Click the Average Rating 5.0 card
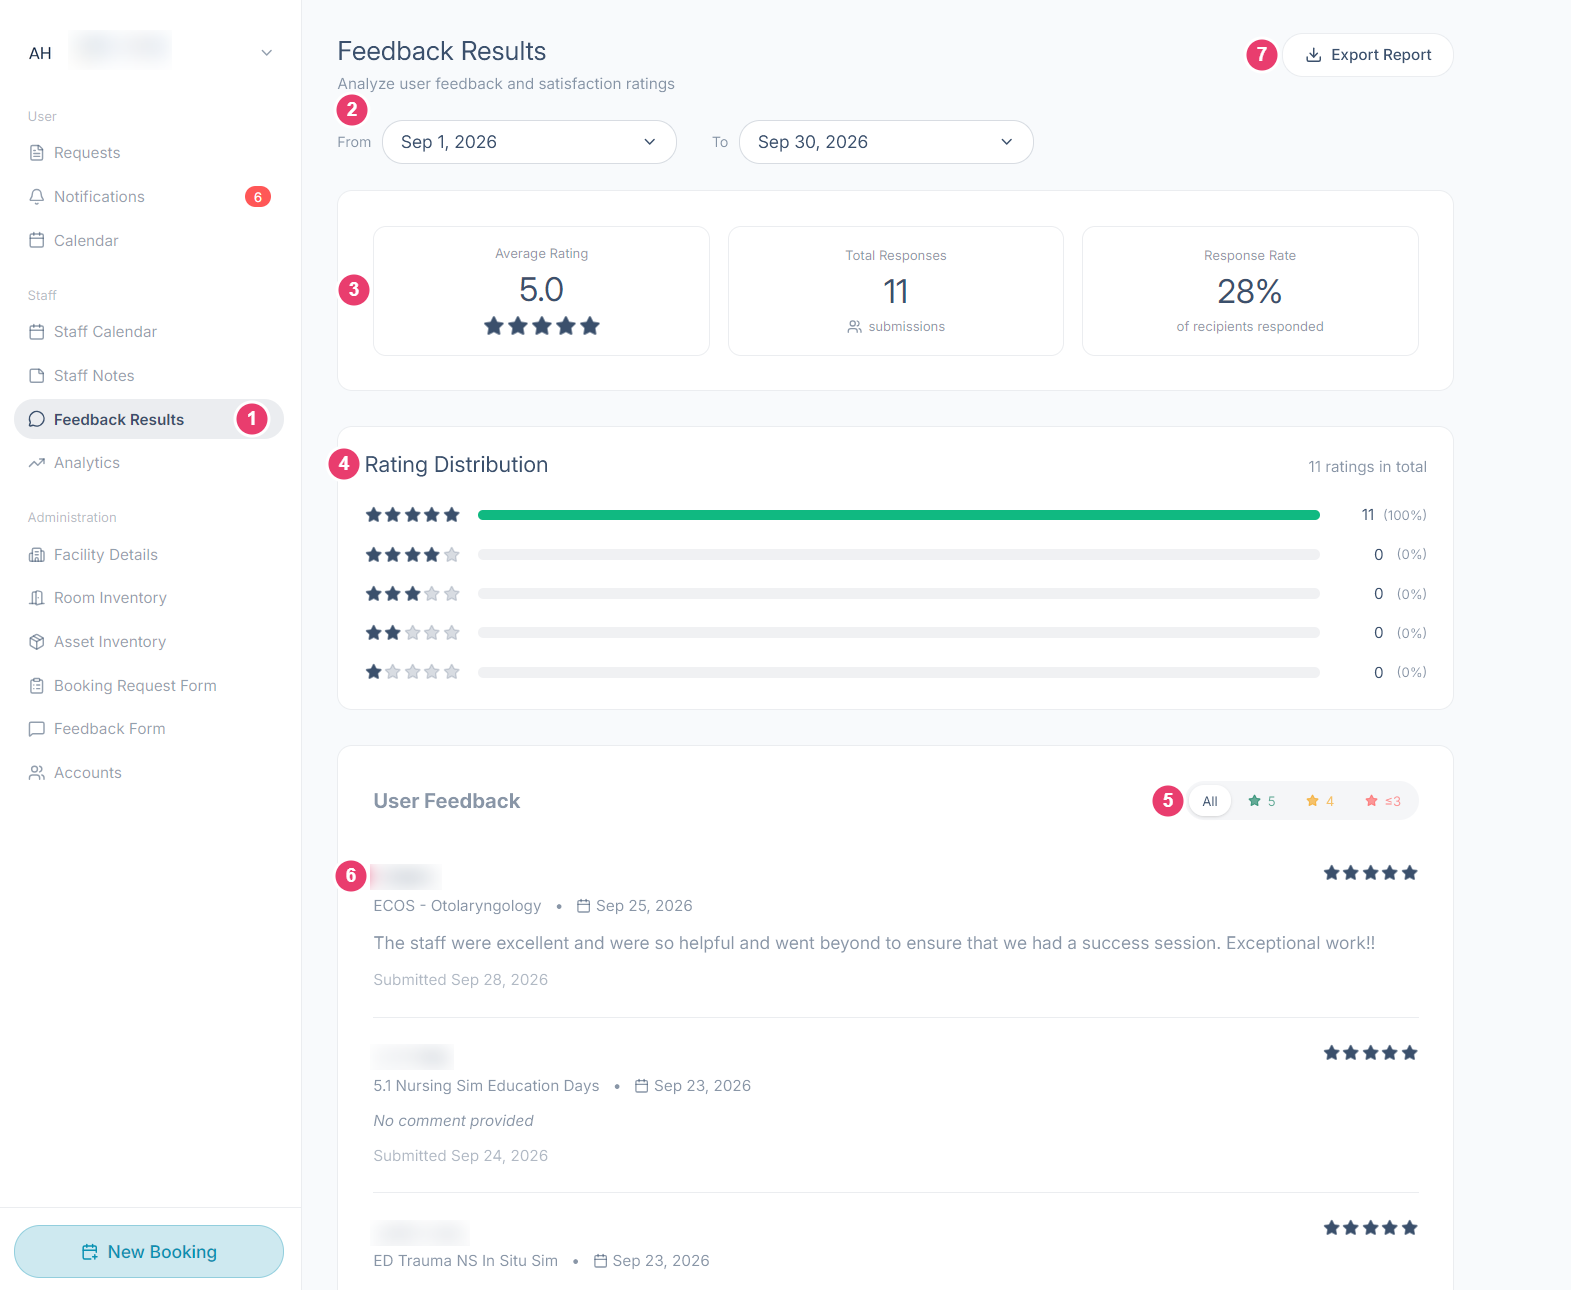Viewport: 1571px width, 1290px height. 541,291
